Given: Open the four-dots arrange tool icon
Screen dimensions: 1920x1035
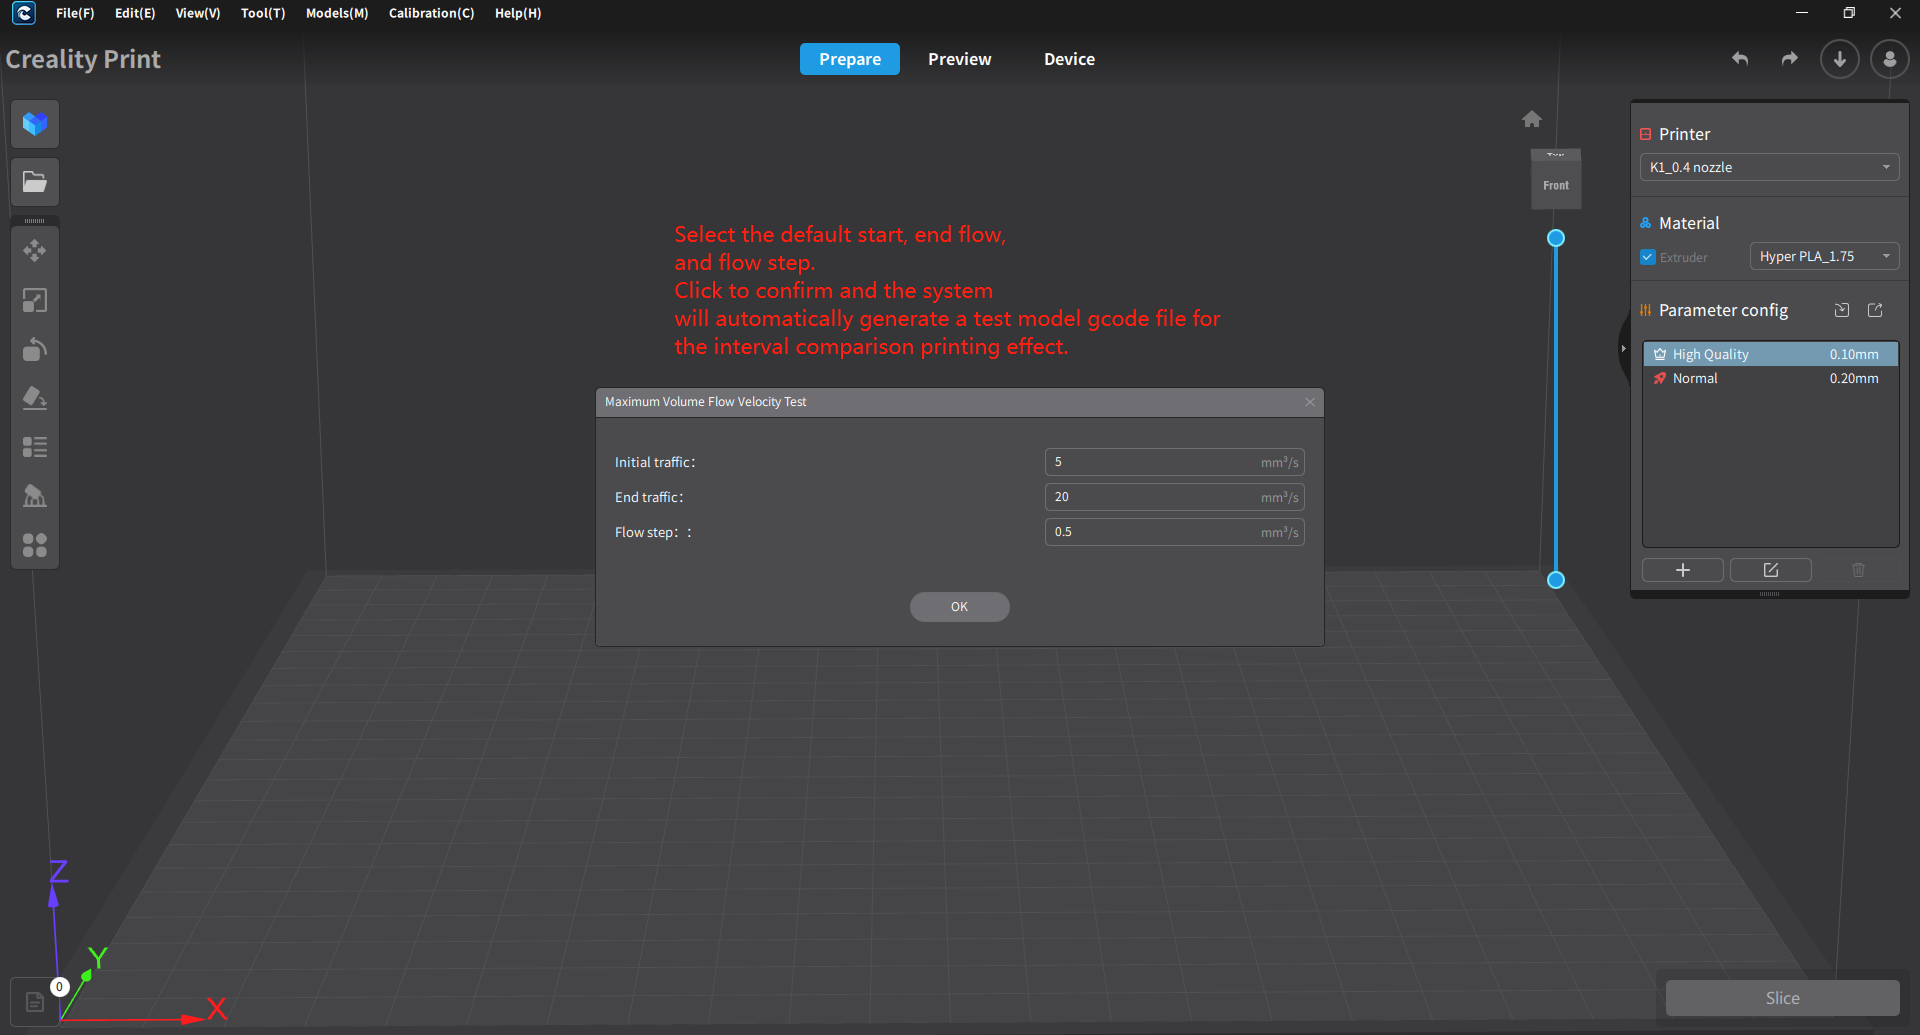Looking at the screenshot, I should 35,545.
